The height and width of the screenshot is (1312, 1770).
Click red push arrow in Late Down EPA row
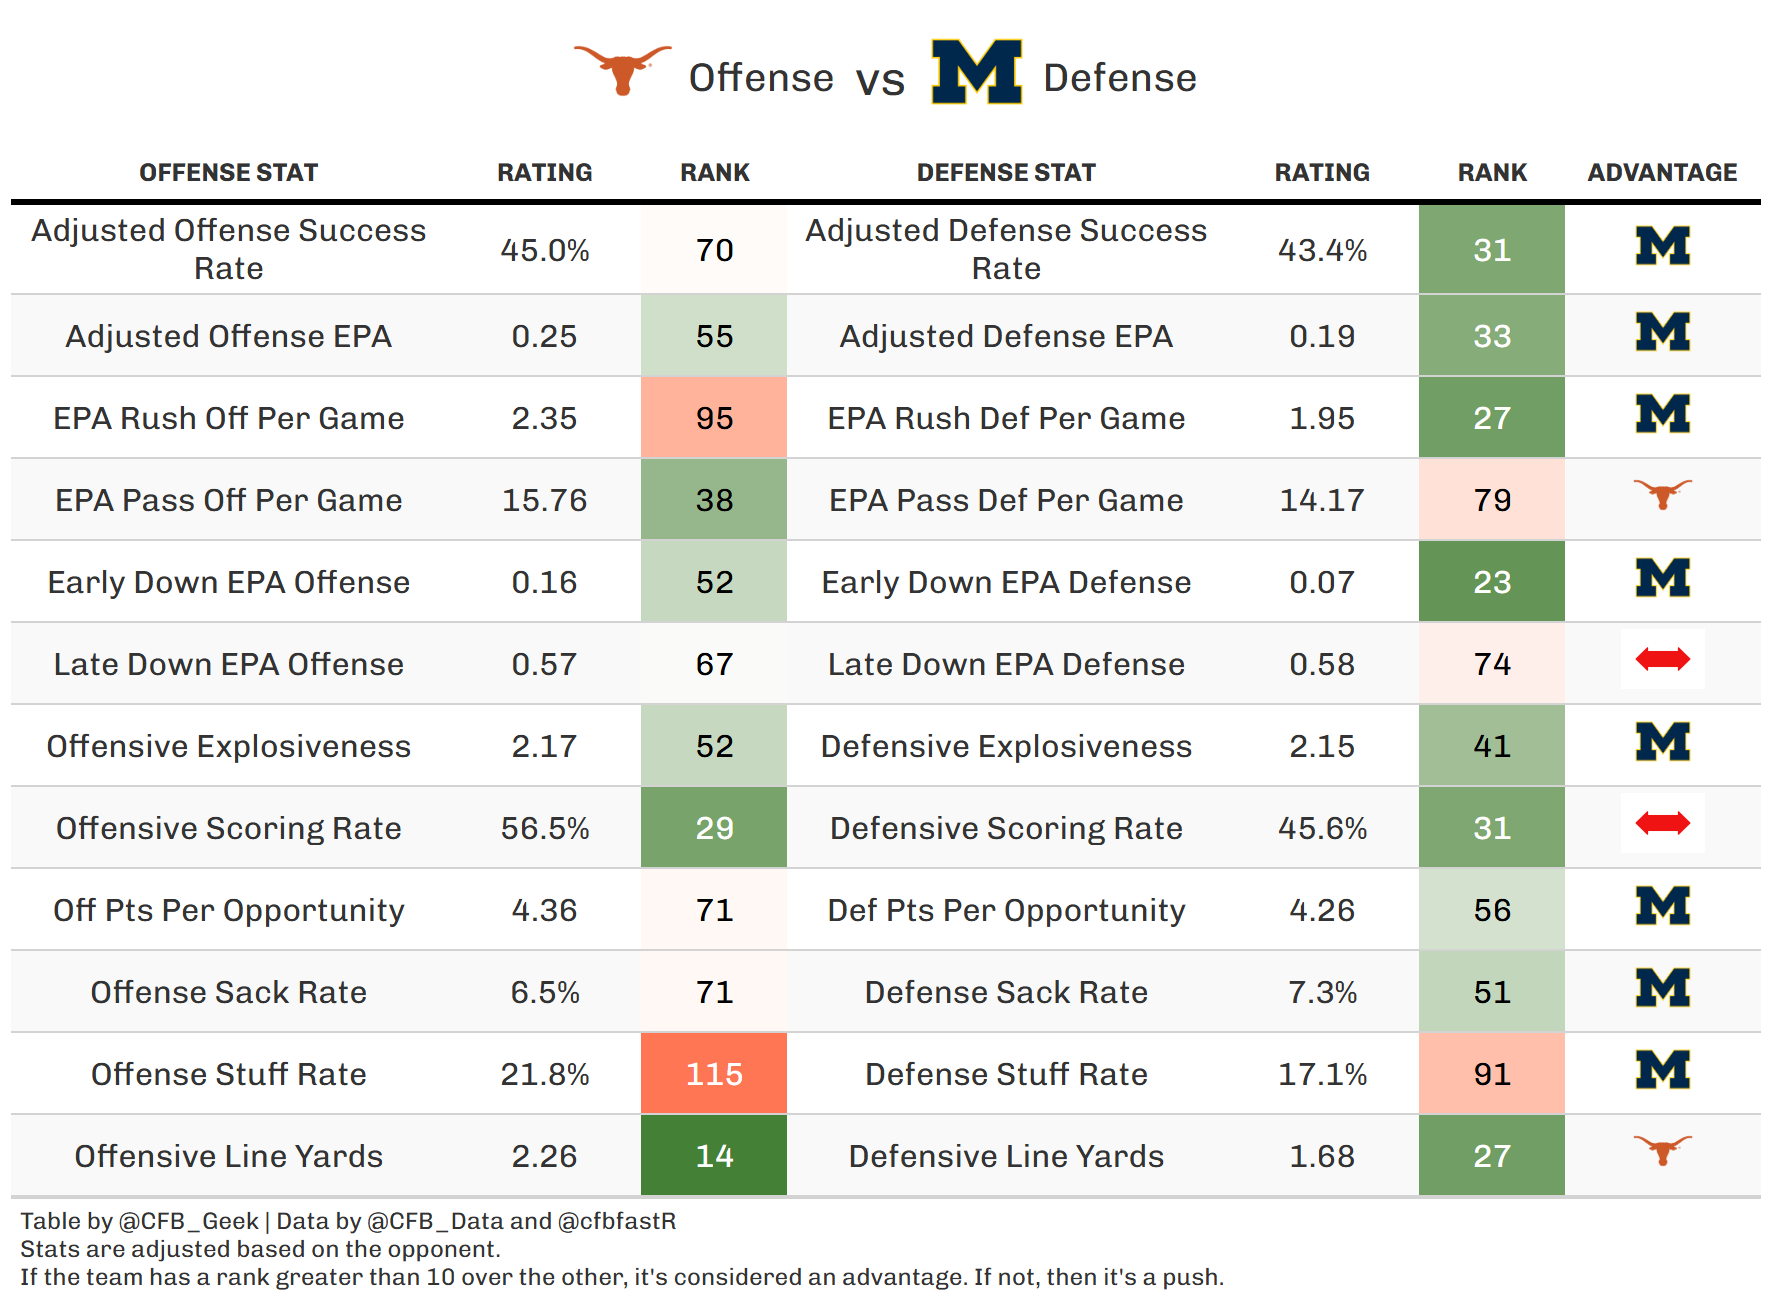[1662, 659]
